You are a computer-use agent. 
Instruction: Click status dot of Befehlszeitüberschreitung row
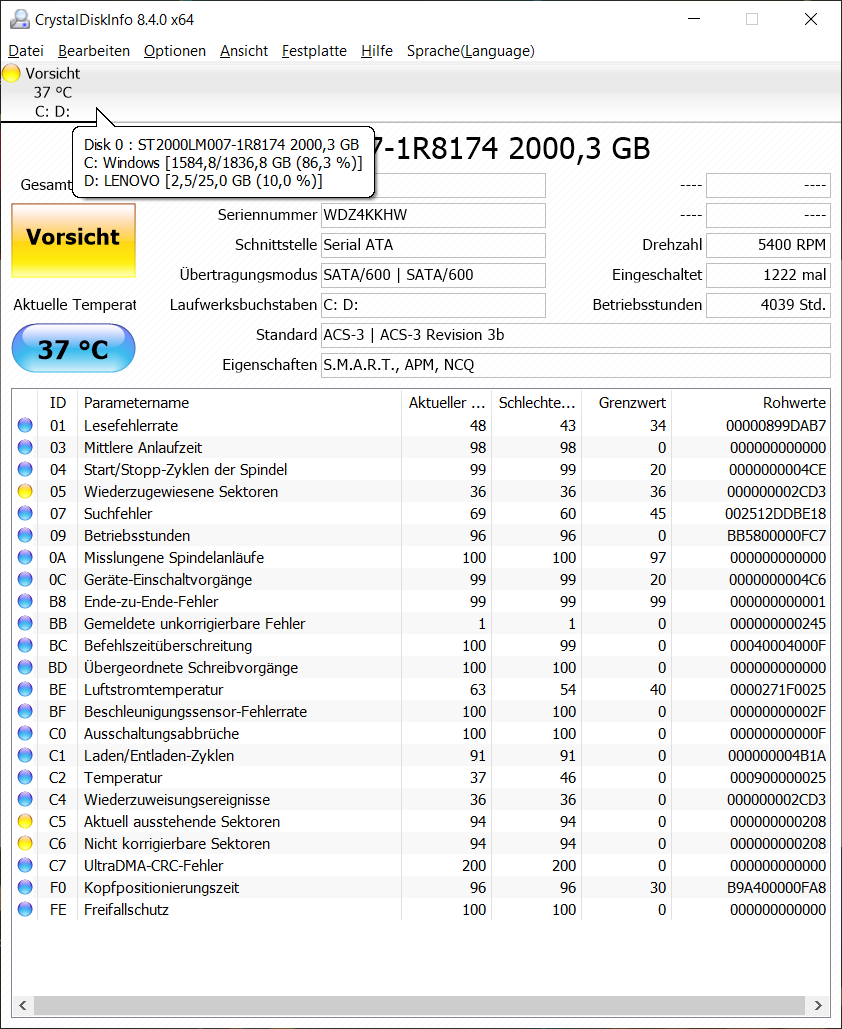25,645
